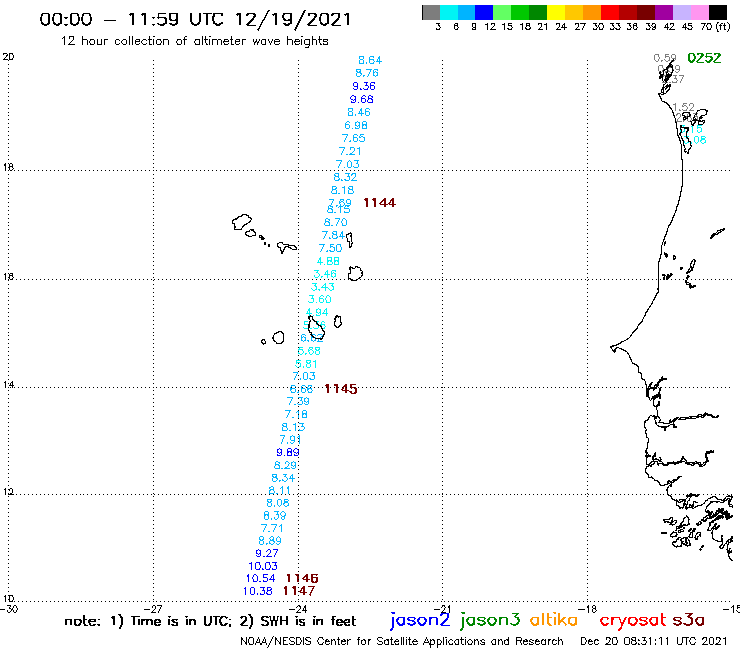Click the 1144 pass time marker
Viewport: 740px width, 650px height.
pos(379,203)
